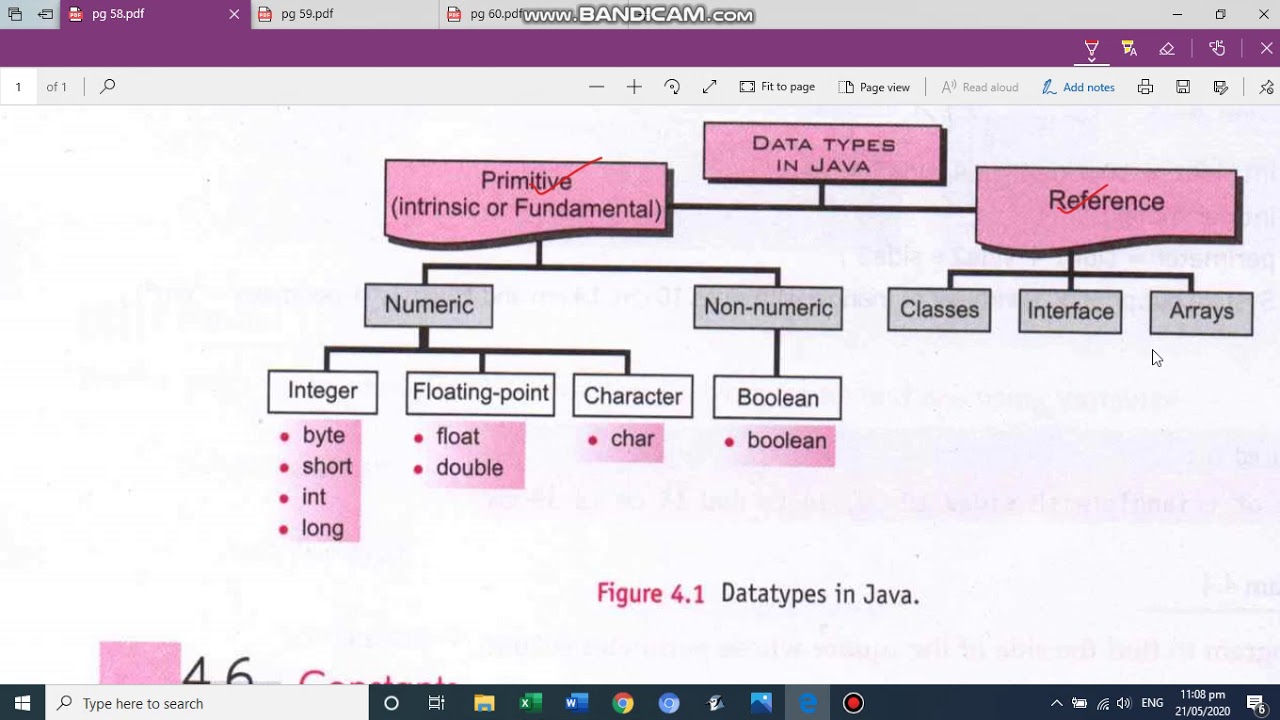Select the ballpoint pen ink tool
Image resolution: width=1280 pixels, height=720 pixels.
tap(1092, 48)
